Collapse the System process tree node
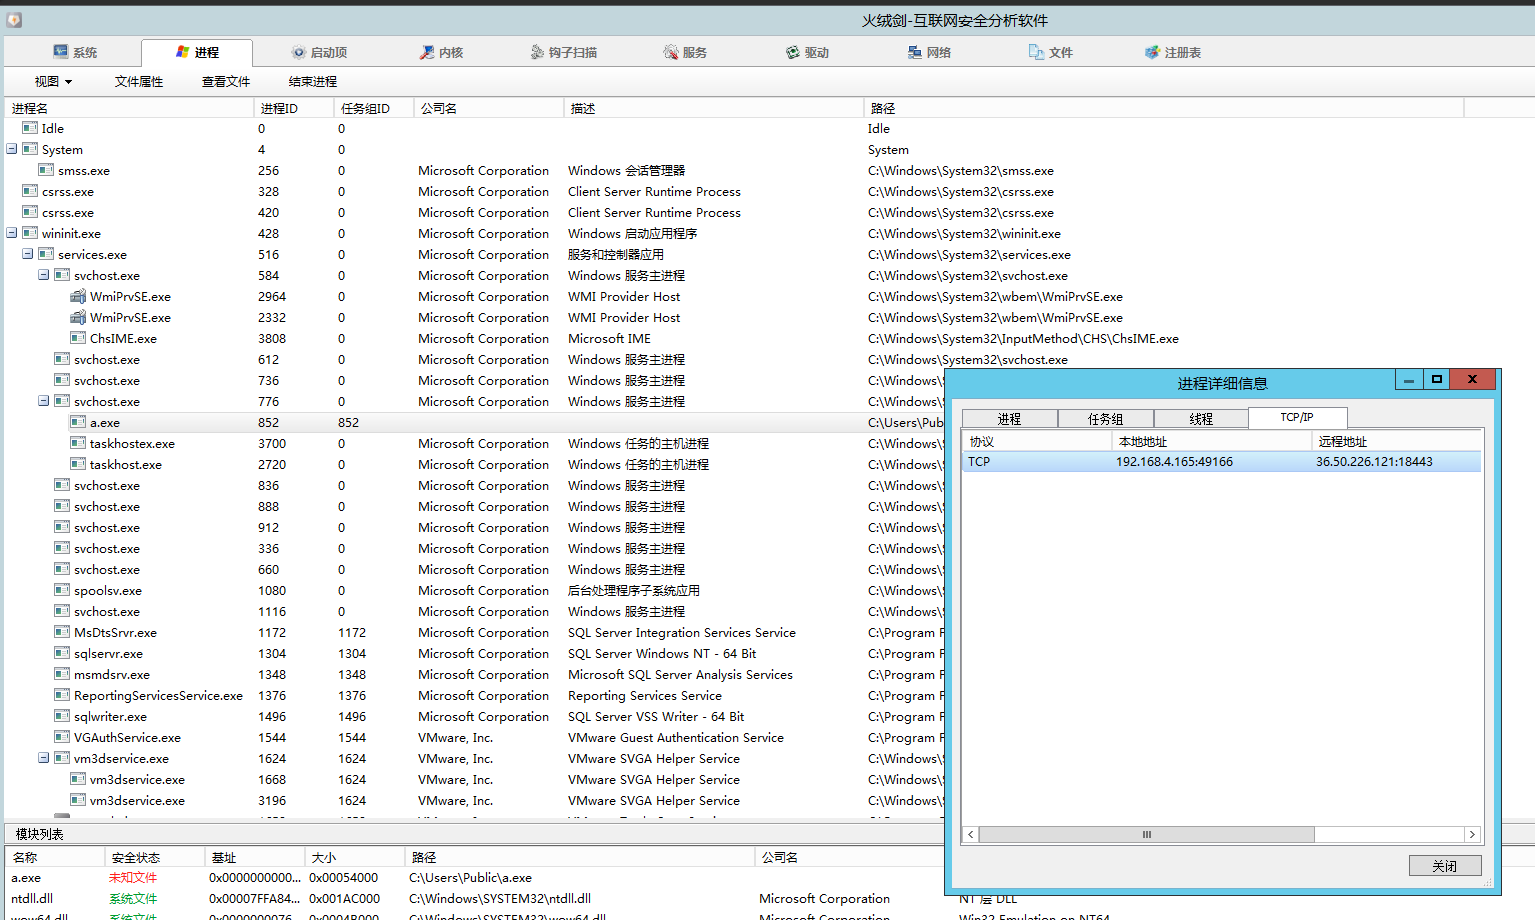The image size is (1535, 920). pos(12,149)
